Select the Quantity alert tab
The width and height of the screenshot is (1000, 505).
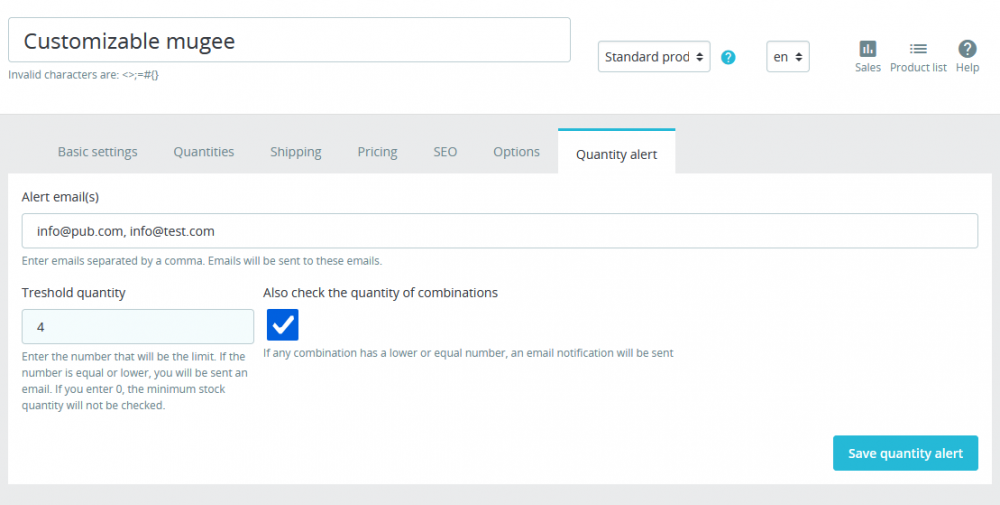click(x=616, y=154)
